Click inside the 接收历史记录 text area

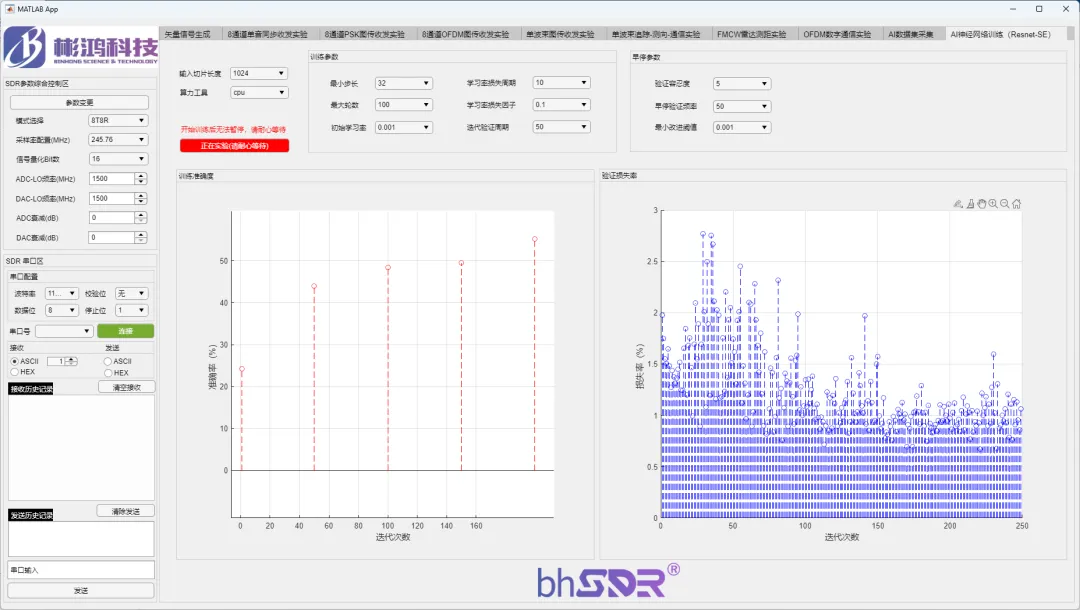click(81, 448)
